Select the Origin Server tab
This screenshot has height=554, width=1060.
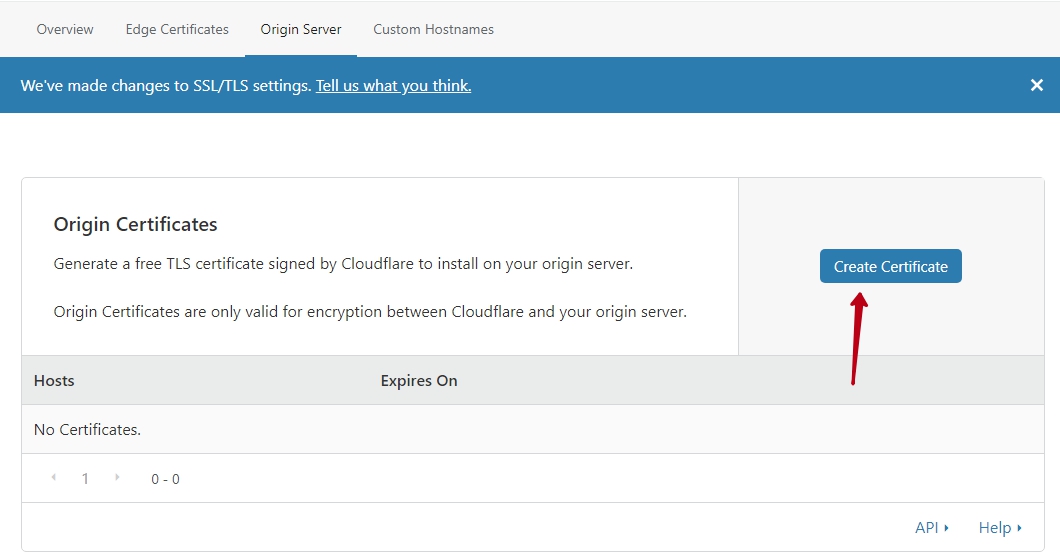(301, 29)
